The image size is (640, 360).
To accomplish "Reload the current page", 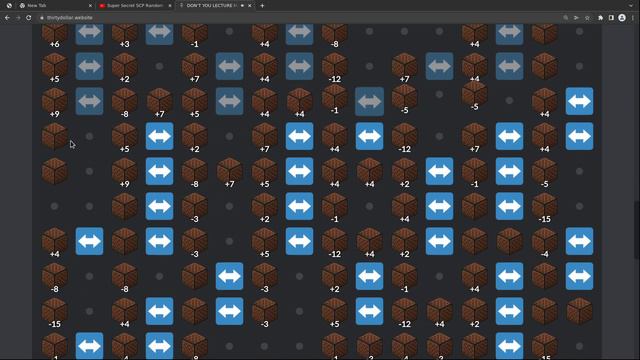I will point(29,18).
